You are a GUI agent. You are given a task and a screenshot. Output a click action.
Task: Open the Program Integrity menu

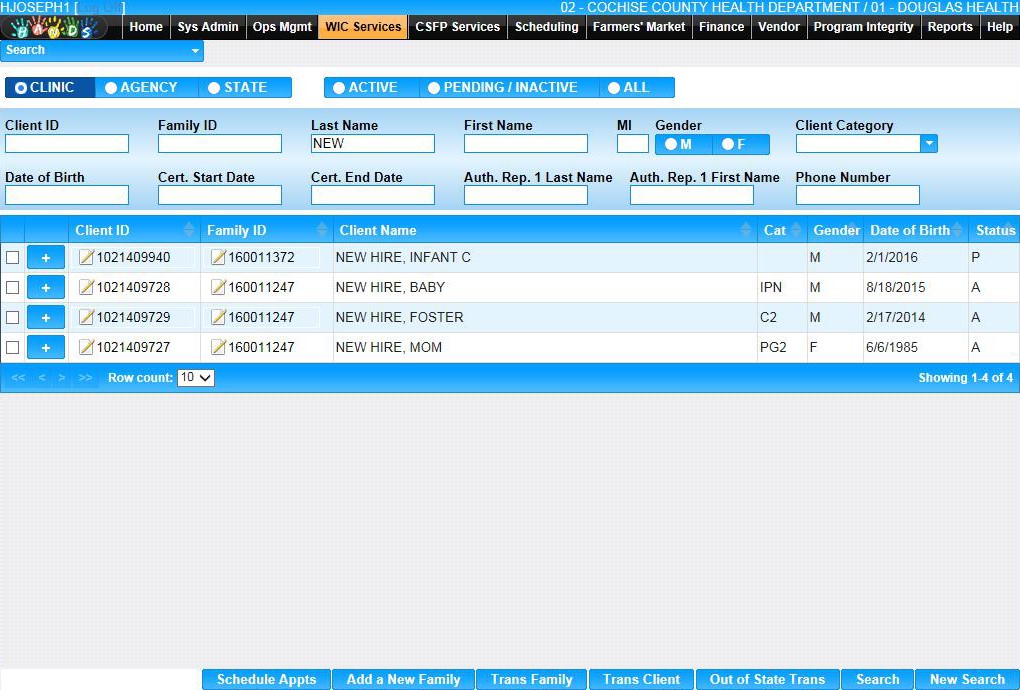pyautogui.click(x=863, y=27)
